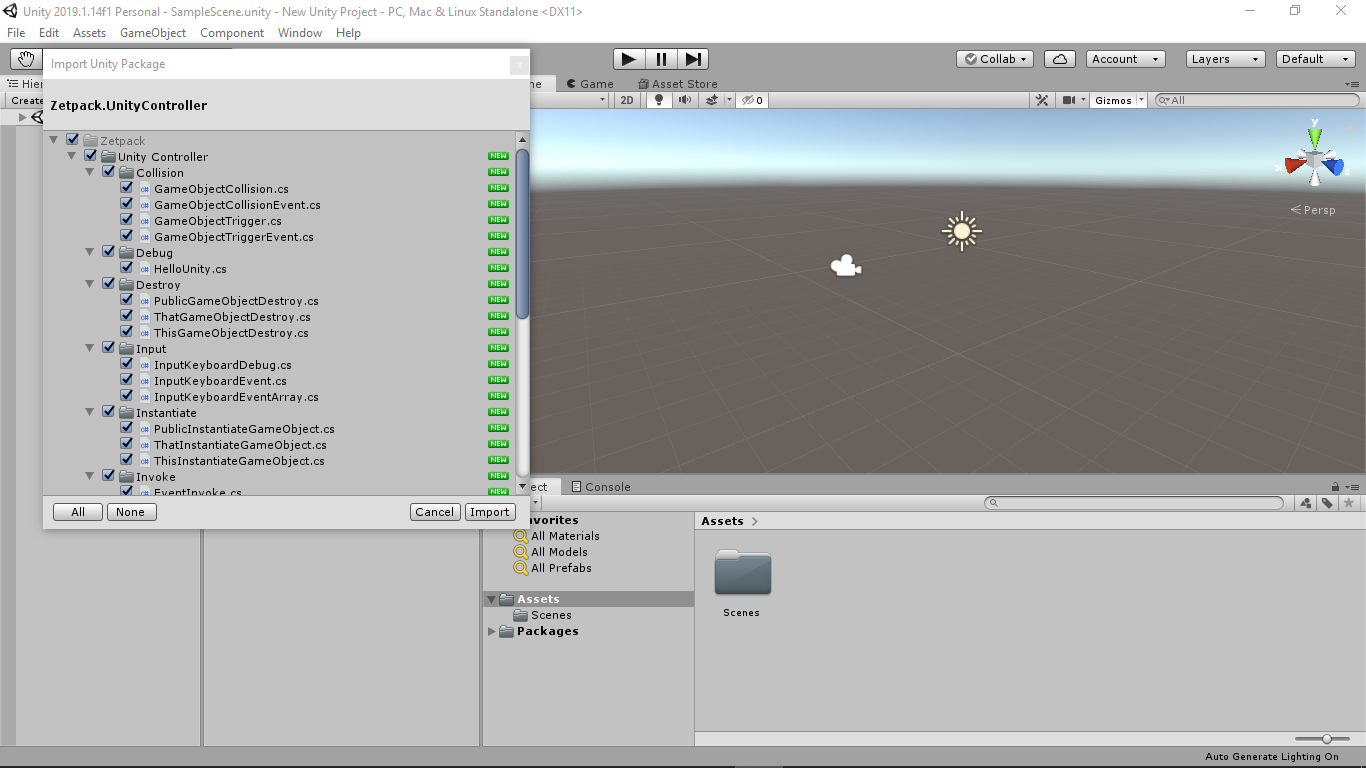Click the Pause button in the toolbar
The height and width of the screenshot is (768, 1366).
pos(661,59)
